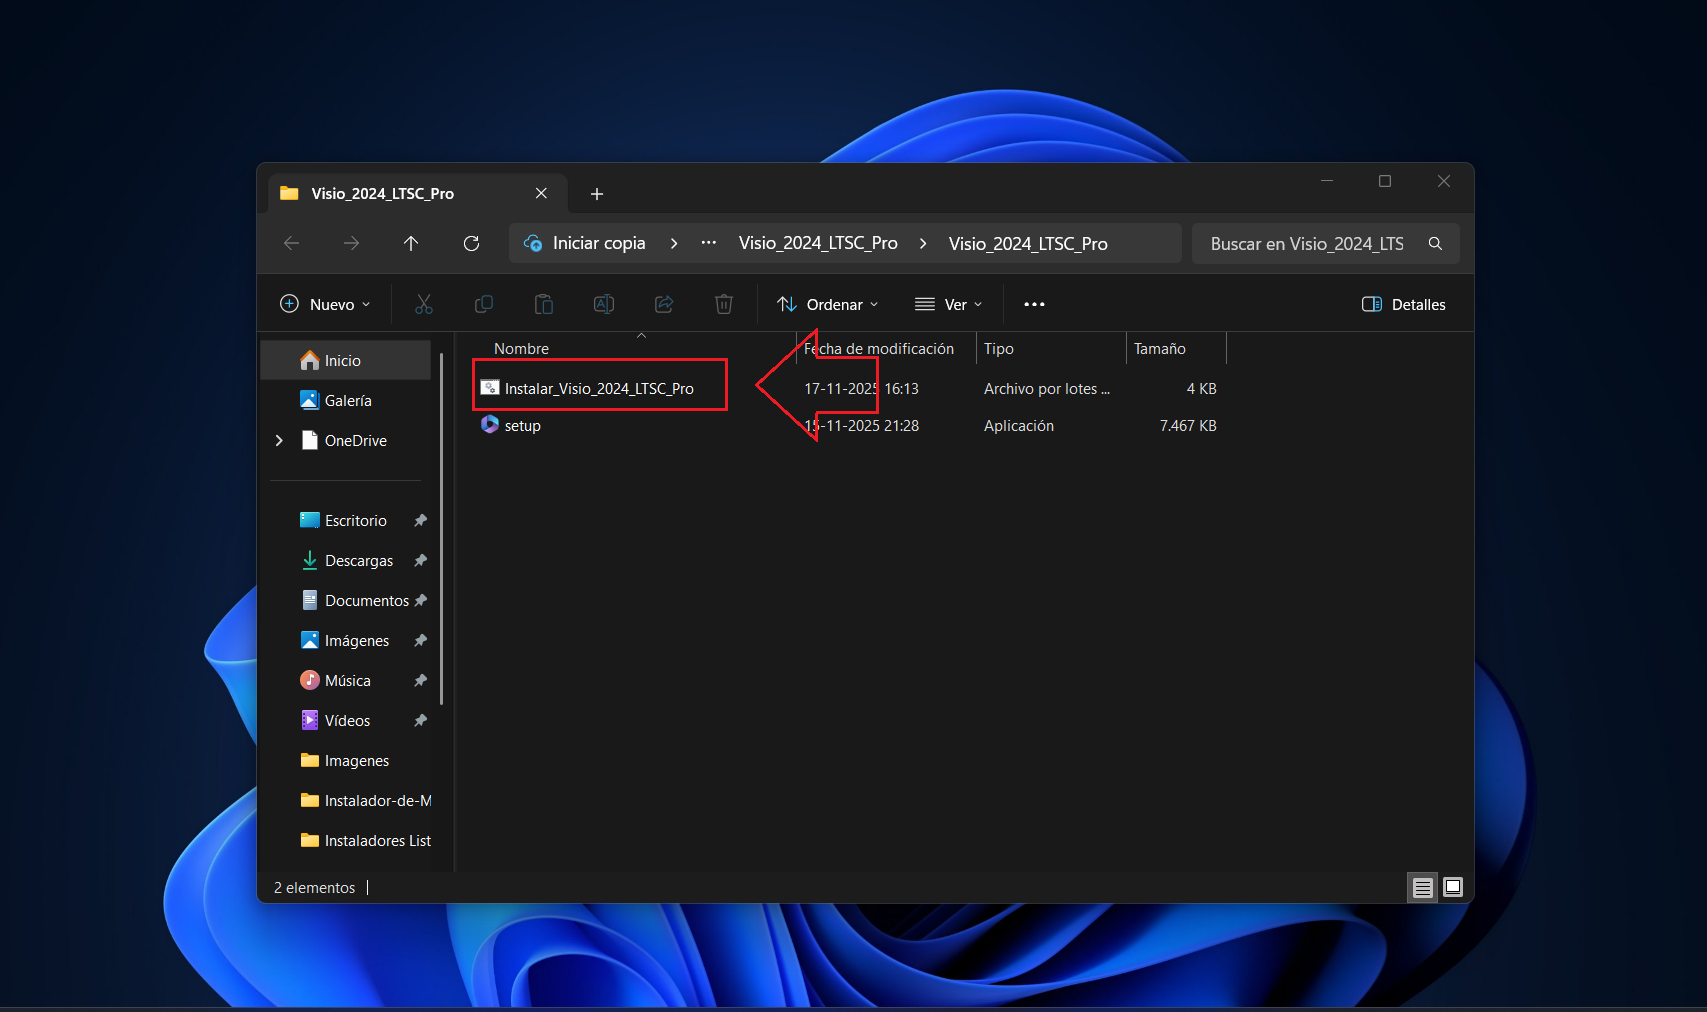Show hidden breadcrumb path ellipsis
Image resolution: width=1707 pixels, height=1012 pixels.
(x=708, y=243)
